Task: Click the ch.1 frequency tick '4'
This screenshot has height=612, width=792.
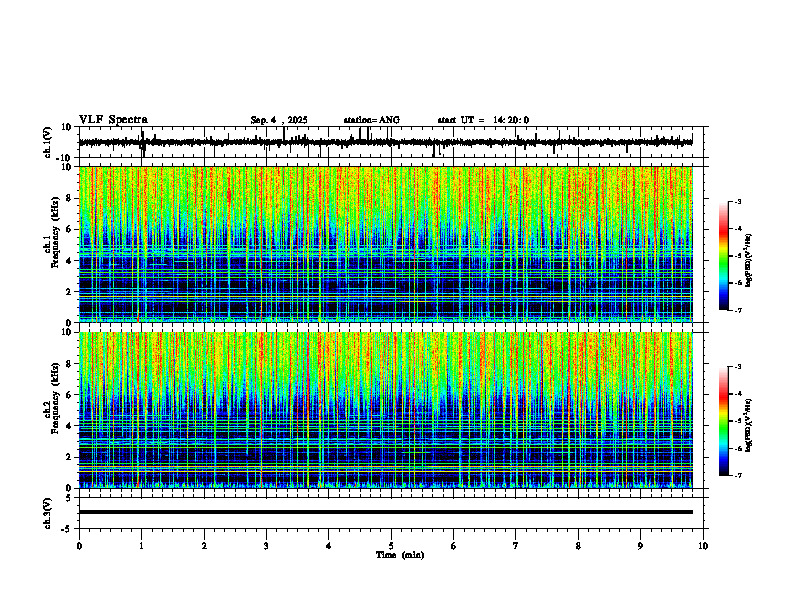Action: point(69,261)
